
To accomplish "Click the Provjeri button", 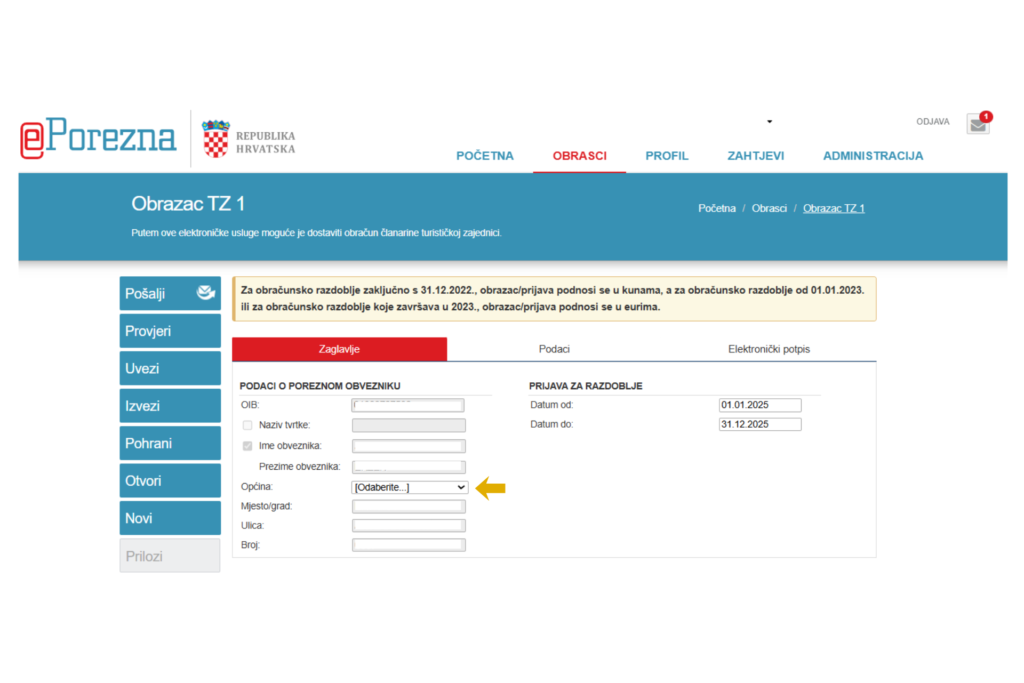I will [x=170, y=331].
